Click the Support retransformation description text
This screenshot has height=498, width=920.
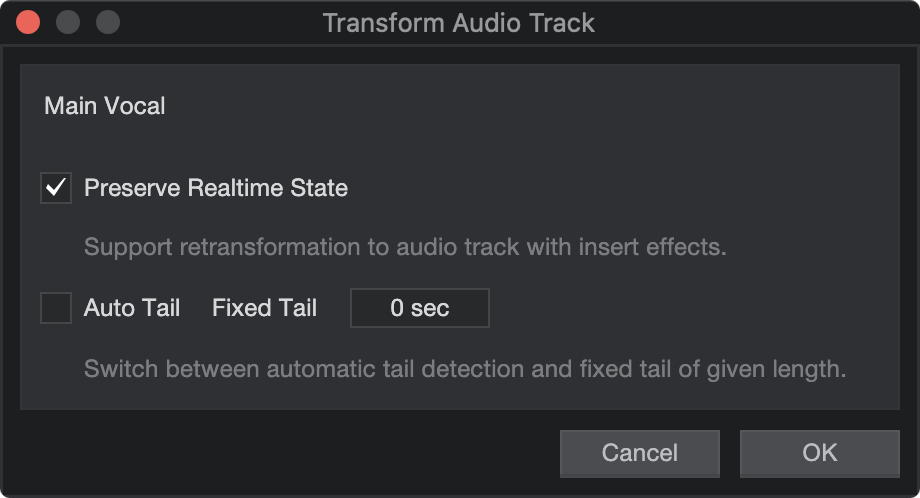(405, 247)
